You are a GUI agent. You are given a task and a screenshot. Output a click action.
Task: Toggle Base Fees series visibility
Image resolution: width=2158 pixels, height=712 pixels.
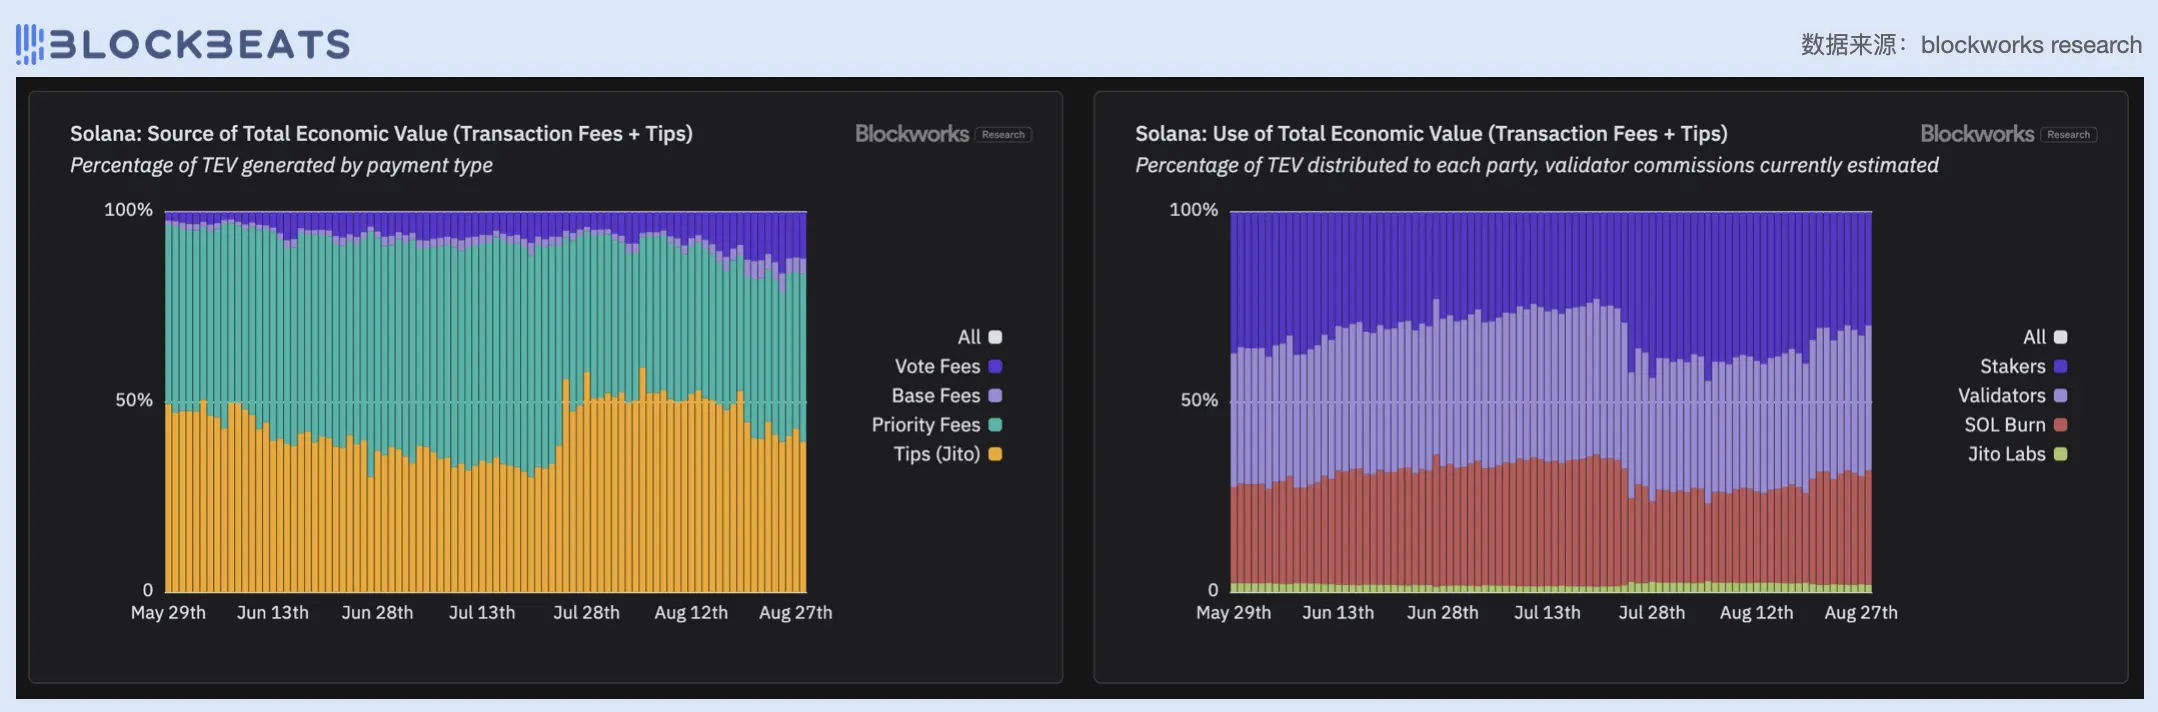946,395
